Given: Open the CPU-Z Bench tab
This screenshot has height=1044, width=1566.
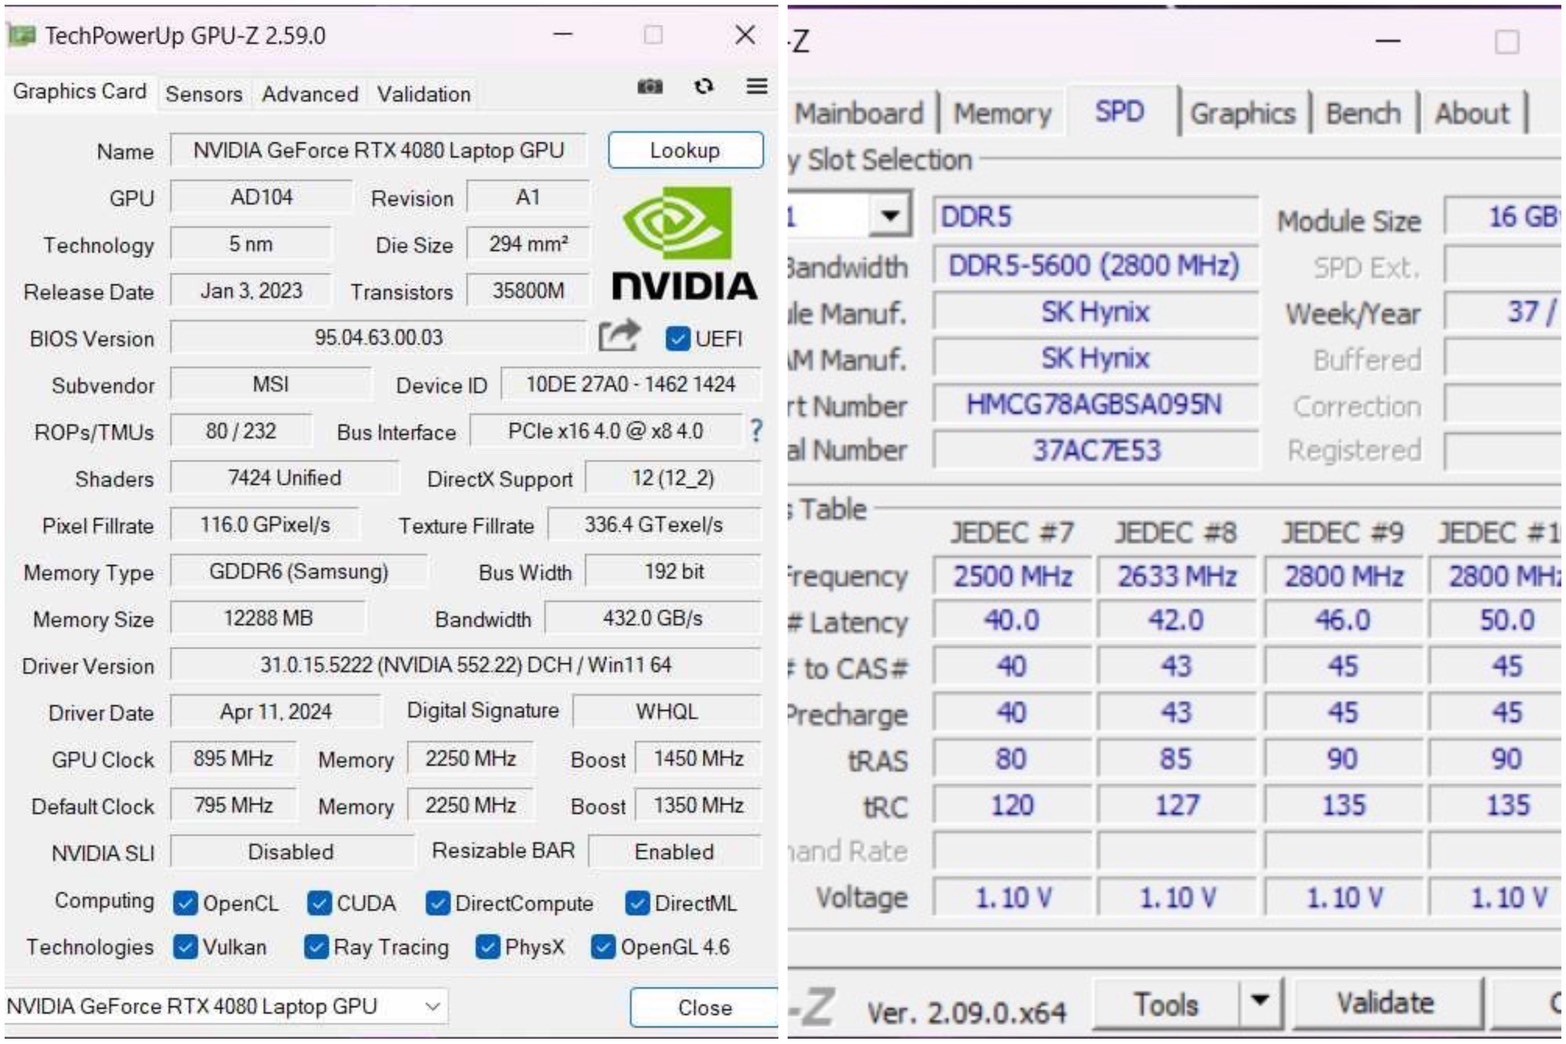Looking at the screenshot, I should (x=1363, y=113).
